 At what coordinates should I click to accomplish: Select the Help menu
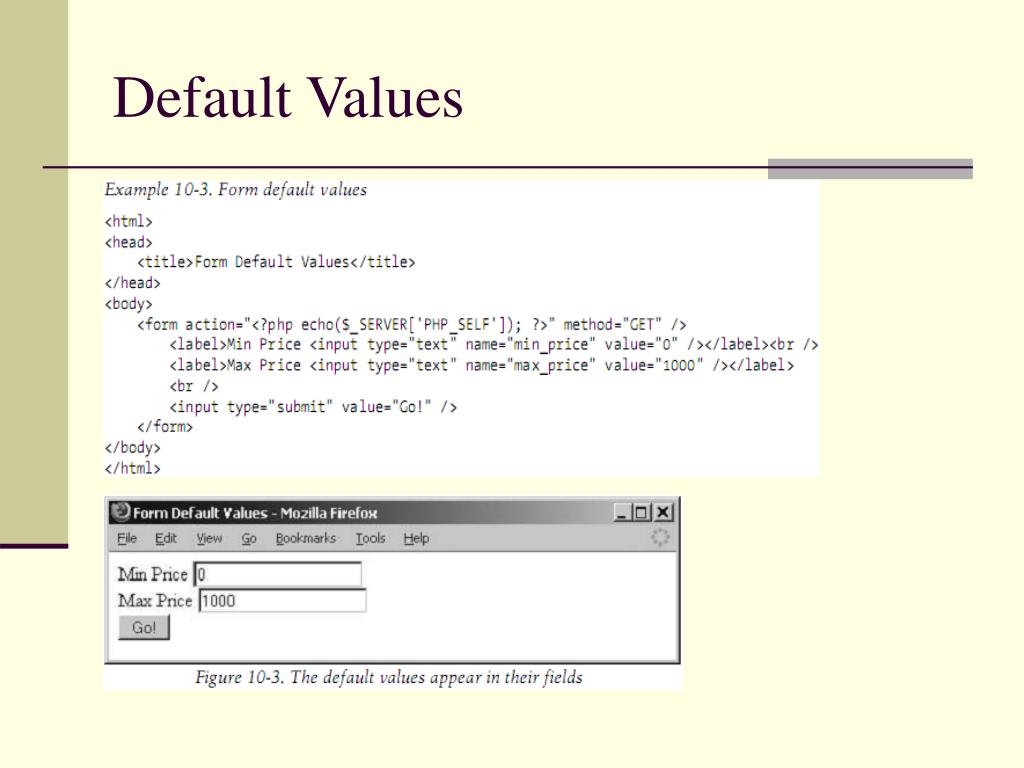416,539
